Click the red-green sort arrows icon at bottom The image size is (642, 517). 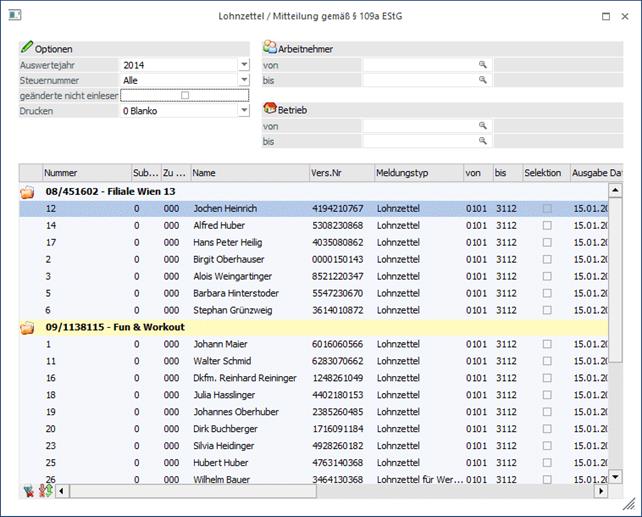tap(44, 491)
